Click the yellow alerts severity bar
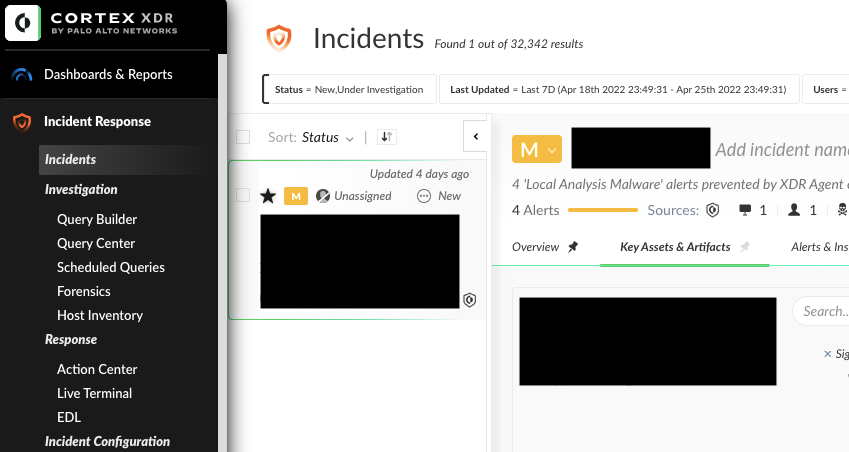This screenshot has width=849, height=452. point(603,210)
